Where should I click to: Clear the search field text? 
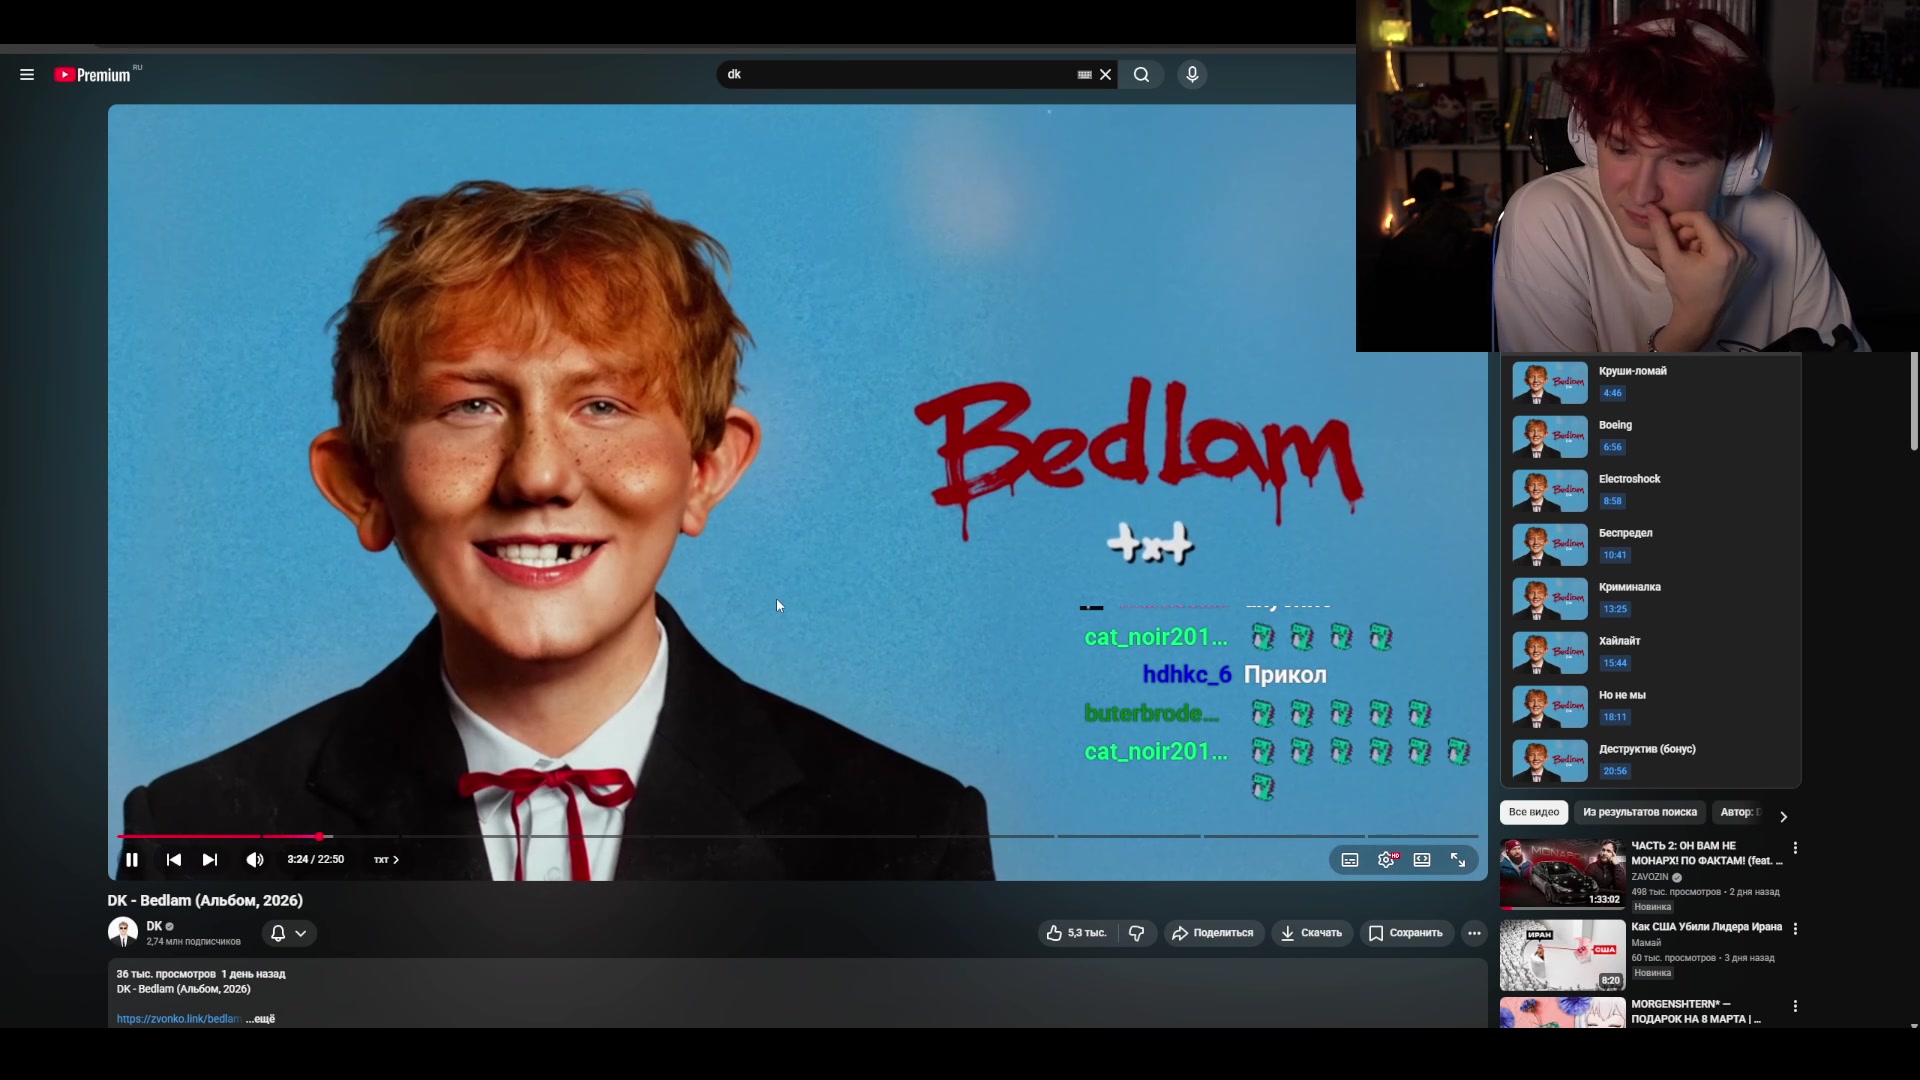point(1106,75)
